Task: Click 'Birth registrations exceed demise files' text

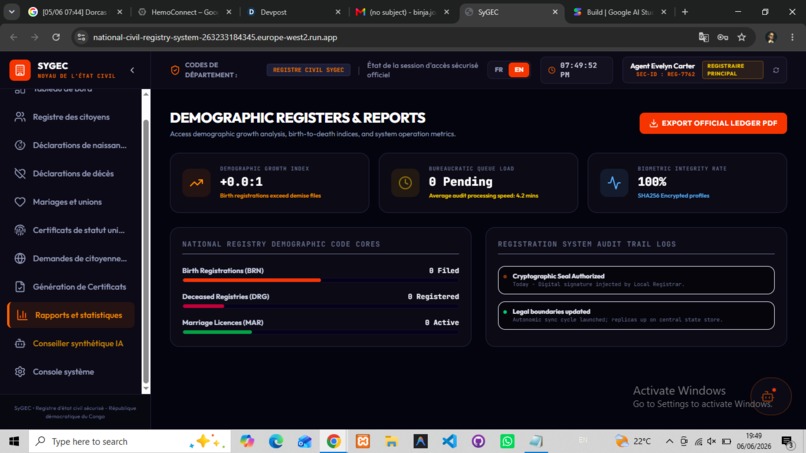Action: point(270,196)
